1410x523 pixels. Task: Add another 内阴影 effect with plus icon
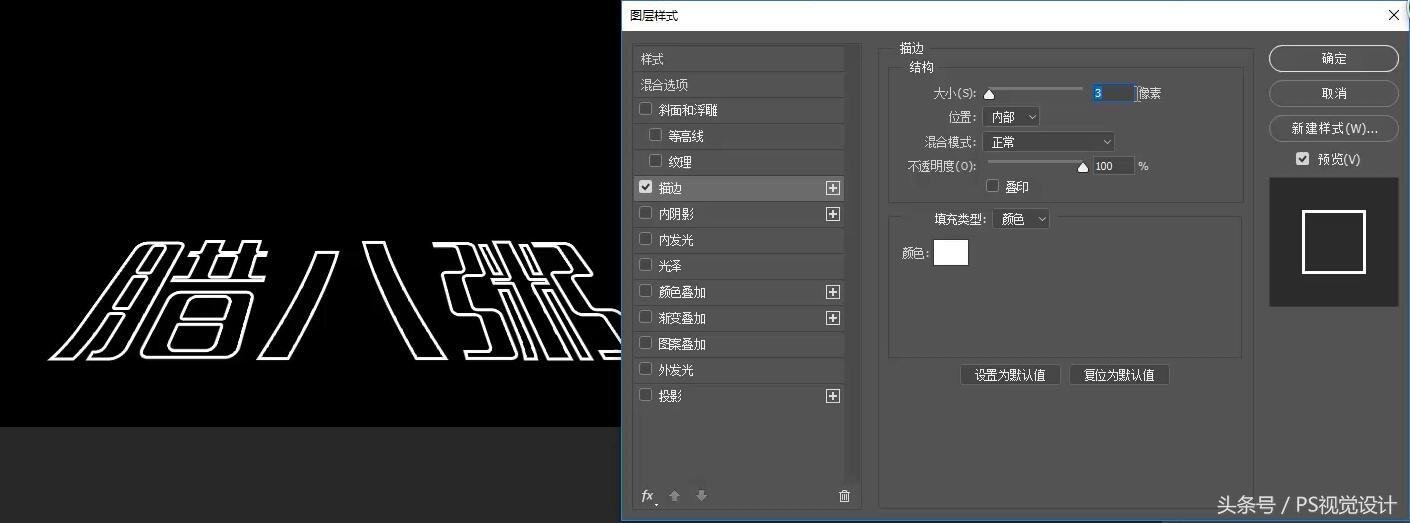point(833,214)
